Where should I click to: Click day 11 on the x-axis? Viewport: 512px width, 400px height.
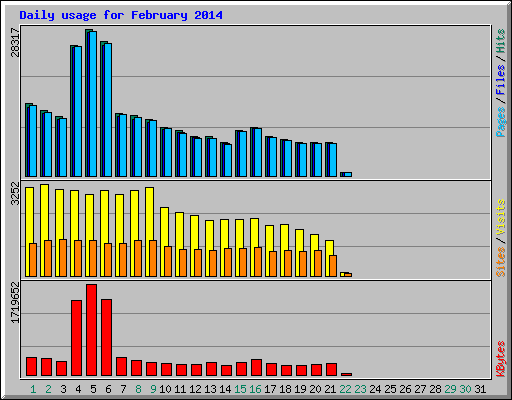pyautogui.click(x=180, y=389)
